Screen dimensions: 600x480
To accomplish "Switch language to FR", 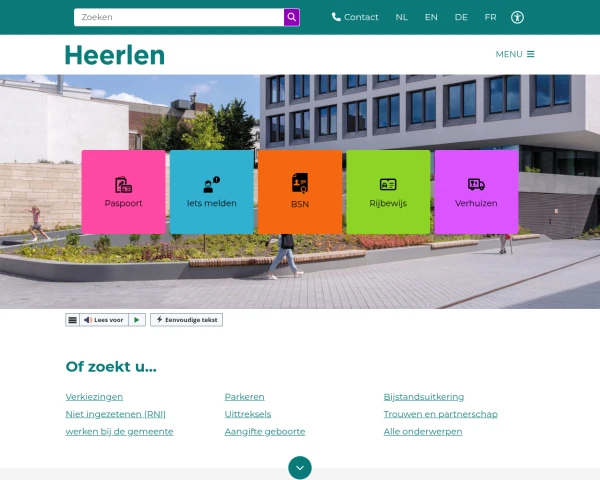I will tap(490, 17).
